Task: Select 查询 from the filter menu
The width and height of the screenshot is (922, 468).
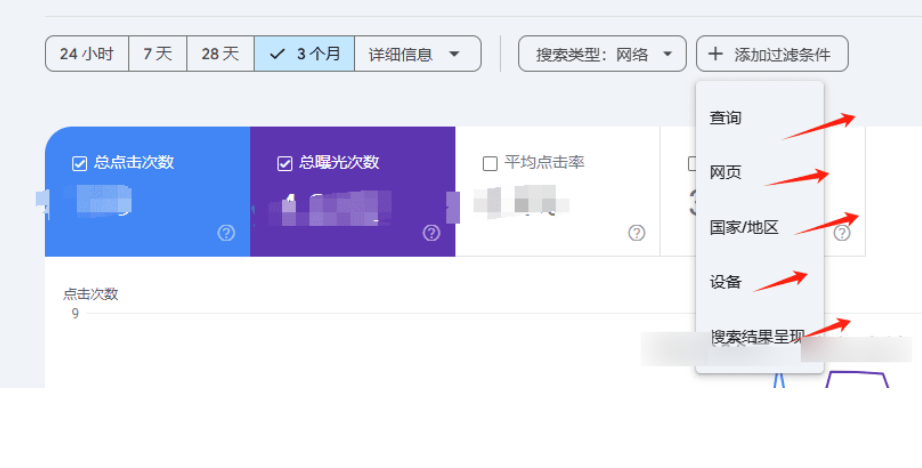Action: click(726, 118)
